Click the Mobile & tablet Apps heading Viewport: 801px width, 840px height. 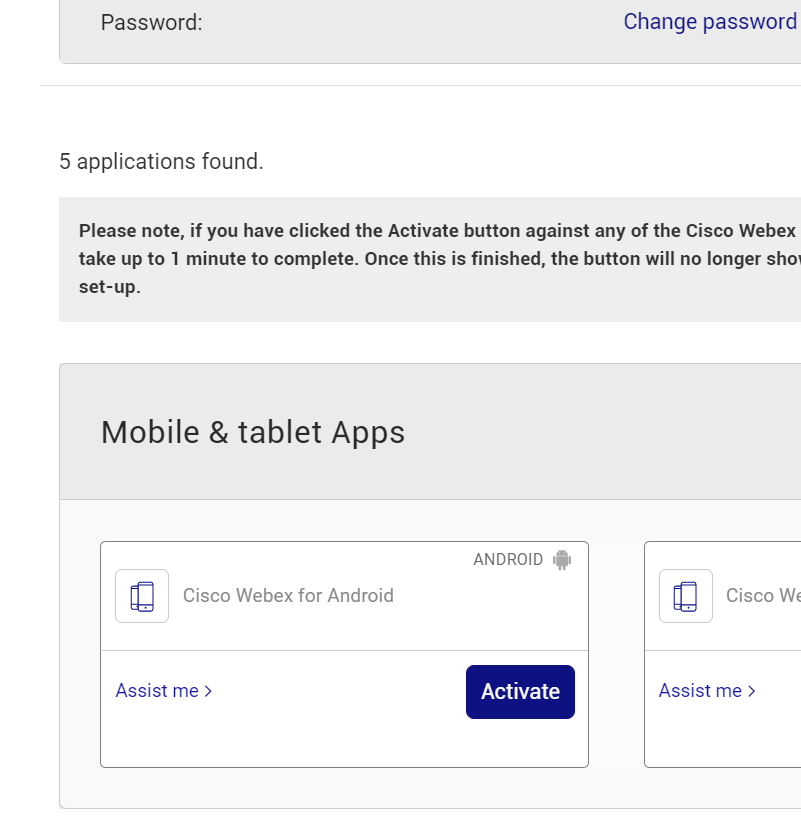coord(253,432)
